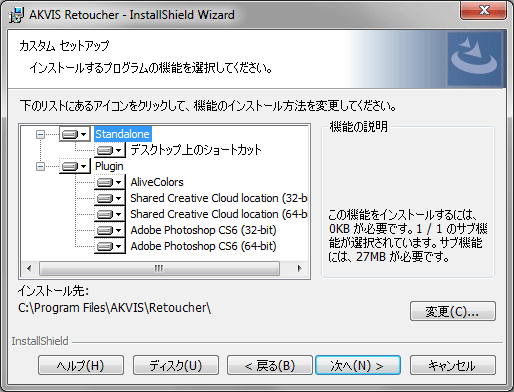514x392 pixels.
Task: Select Shared Creative Cloud location (64-bit) item
Action: 219,214
